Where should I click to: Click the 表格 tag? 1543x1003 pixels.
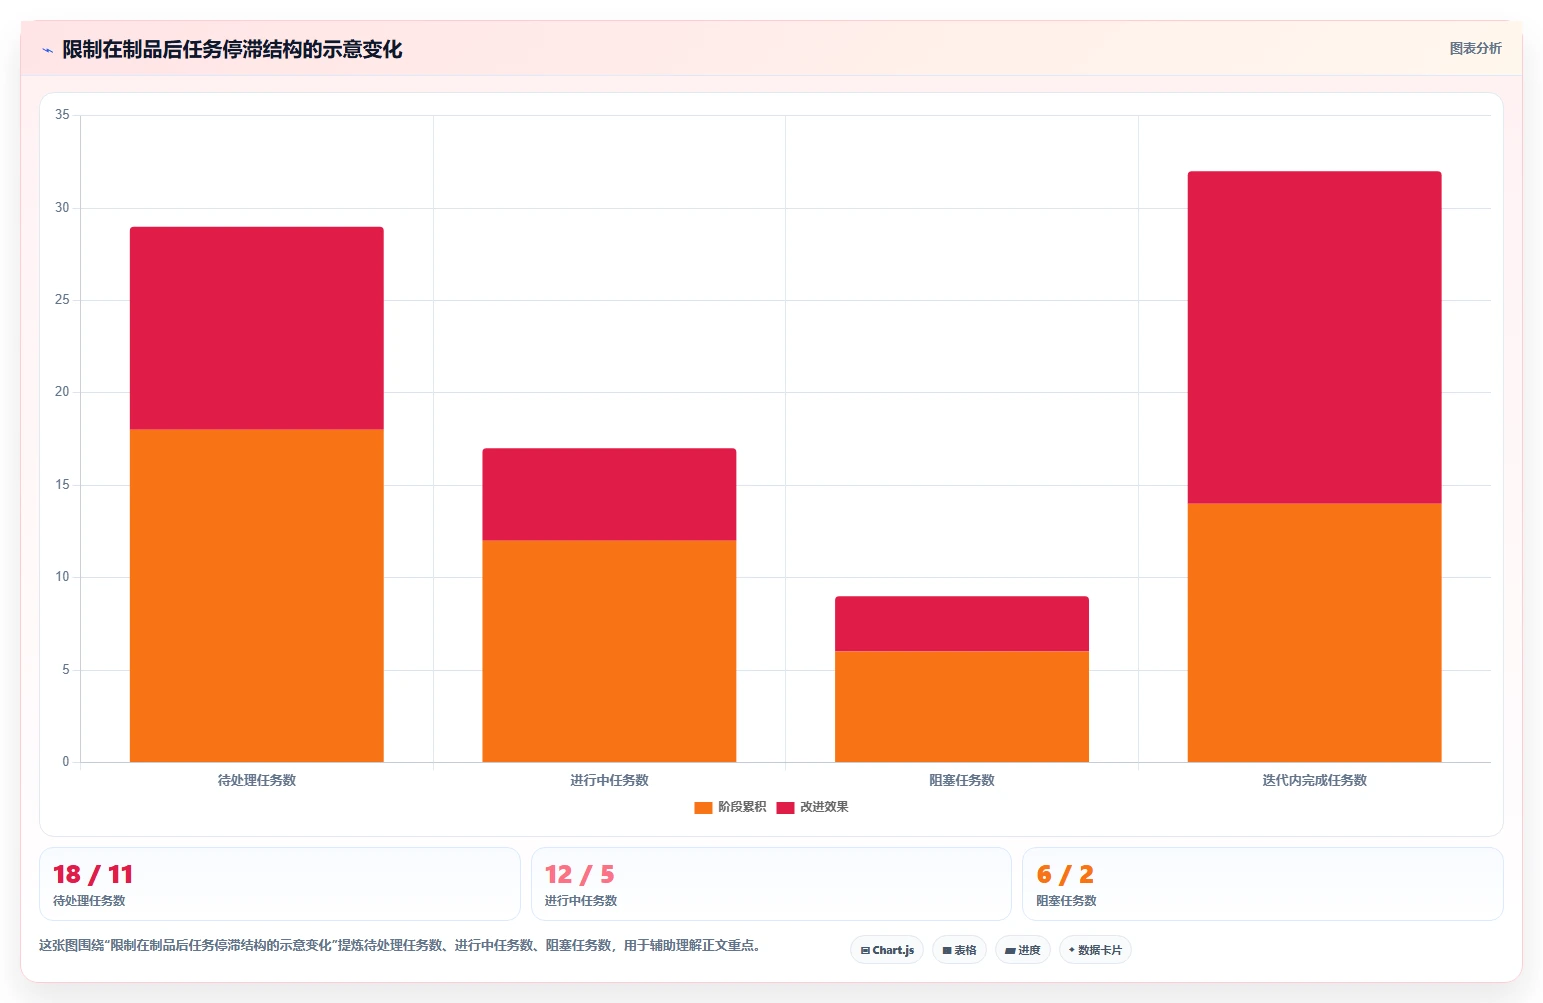[959, 950]
